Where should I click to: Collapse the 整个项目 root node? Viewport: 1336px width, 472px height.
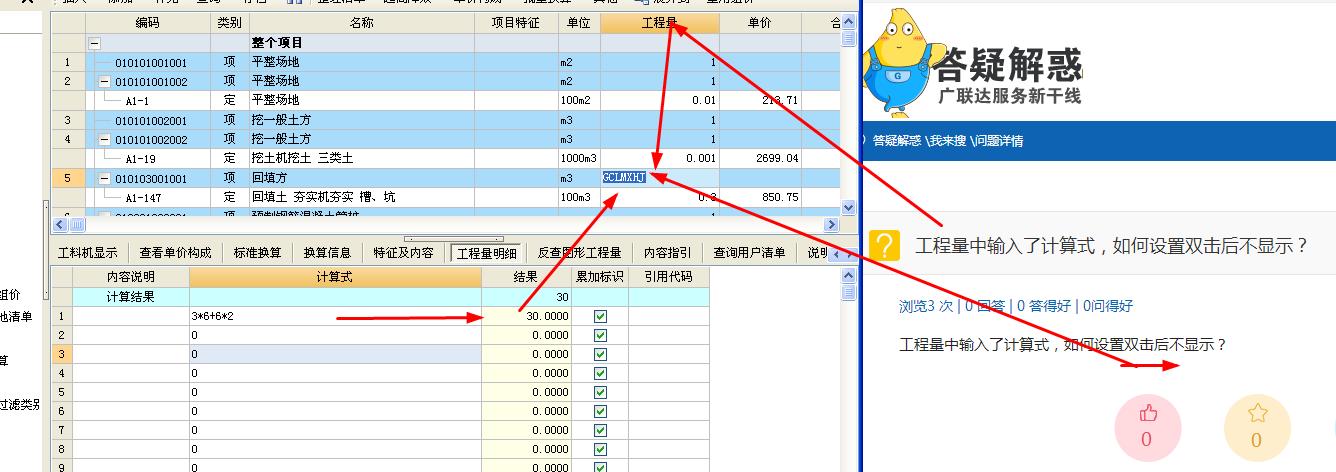click(95, 43)
